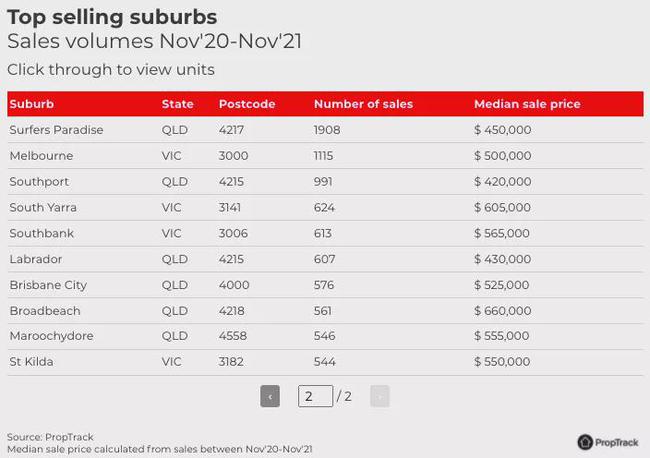Click the Broadbeach suburb name

click(x=45, y=311)
